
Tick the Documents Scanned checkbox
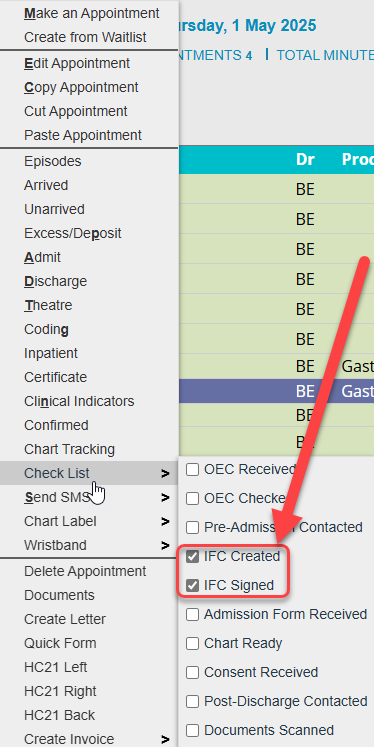point(192,730)
